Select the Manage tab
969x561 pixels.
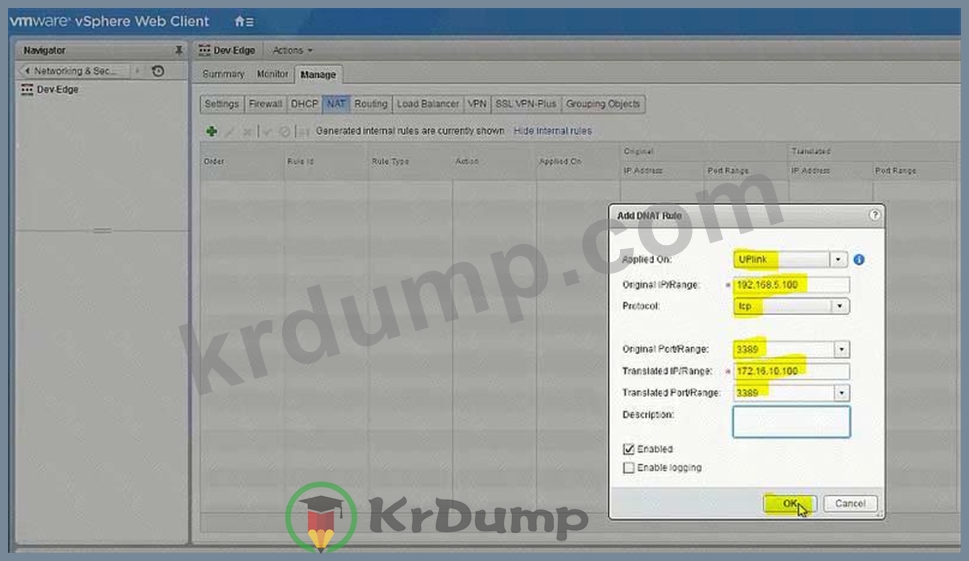pyautogui.click(x=318, y=75)
